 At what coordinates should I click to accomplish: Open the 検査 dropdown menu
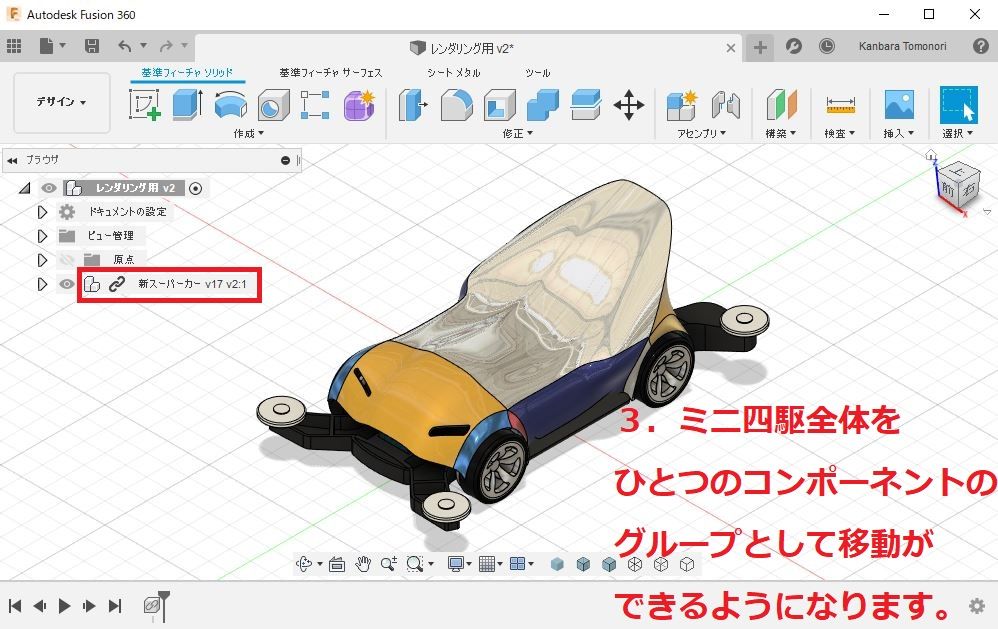[840, 133]
